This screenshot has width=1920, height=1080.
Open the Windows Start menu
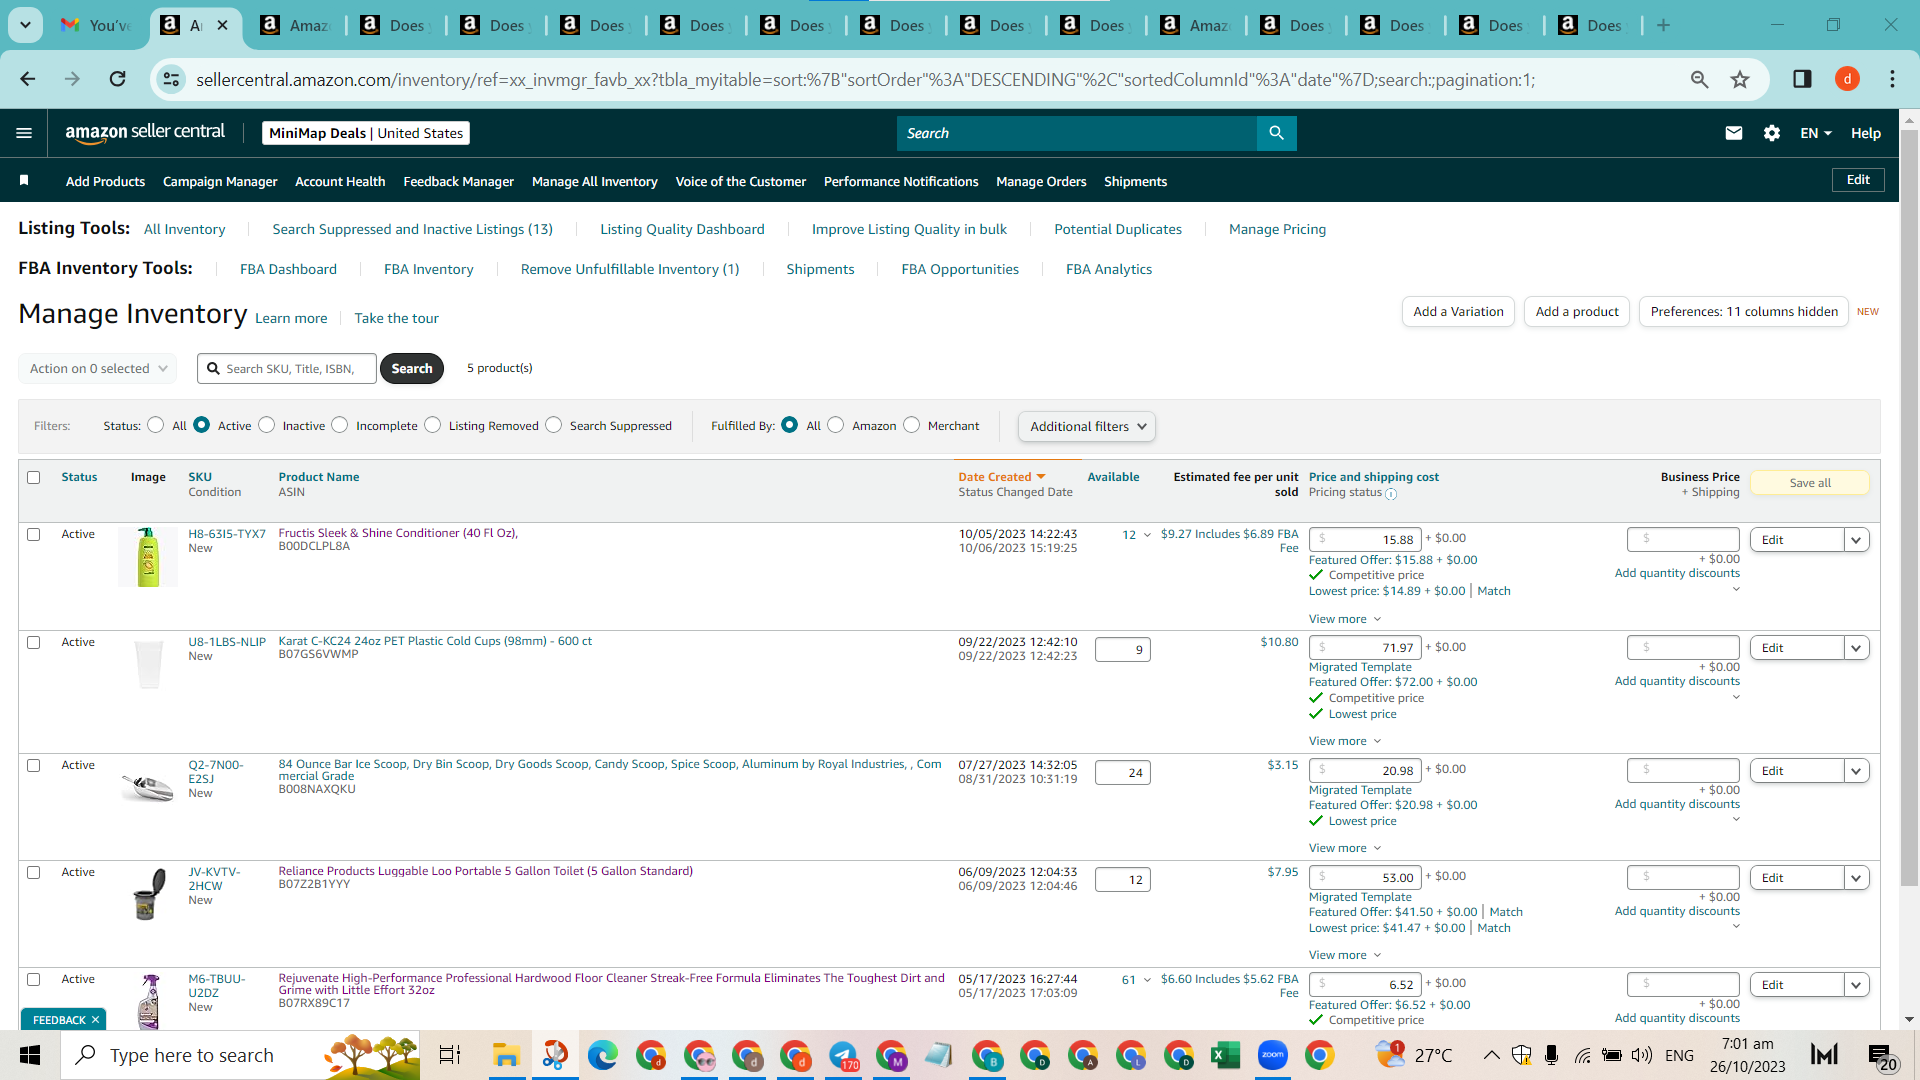[30, 1055]
